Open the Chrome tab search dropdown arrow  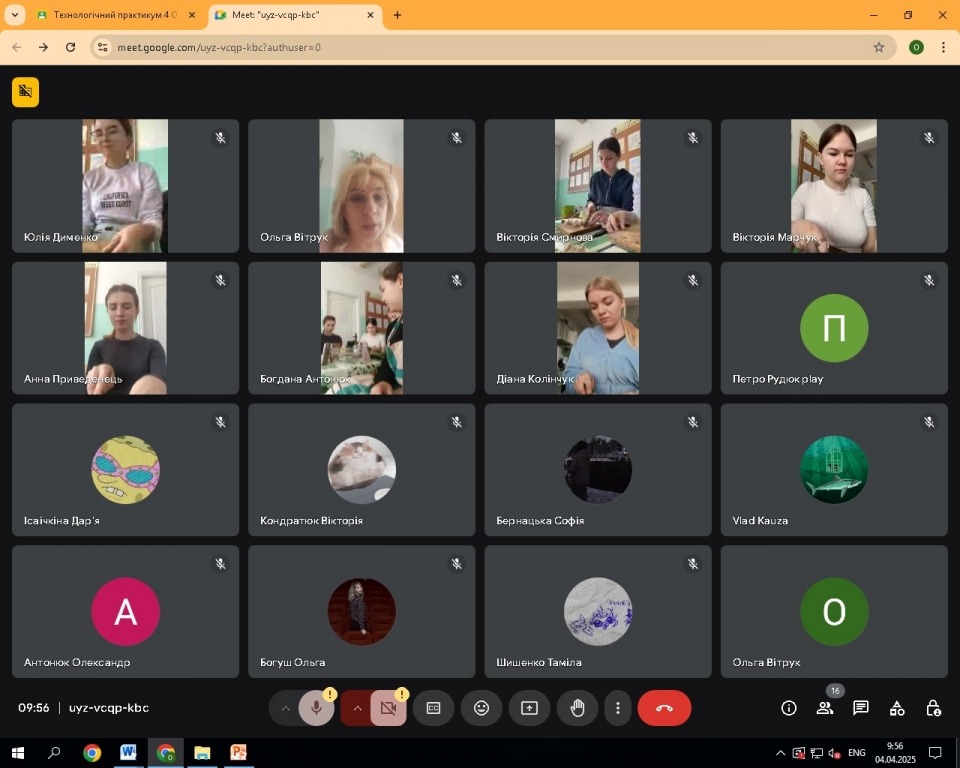(15, 15)
